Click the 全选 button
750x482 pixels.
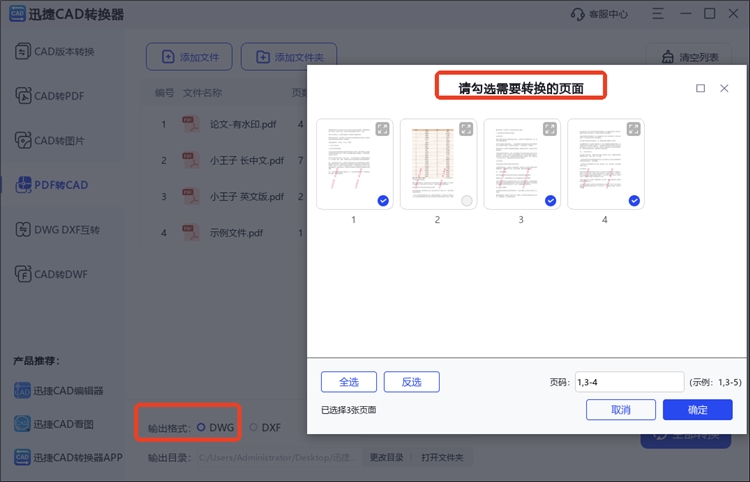point(349,382)
